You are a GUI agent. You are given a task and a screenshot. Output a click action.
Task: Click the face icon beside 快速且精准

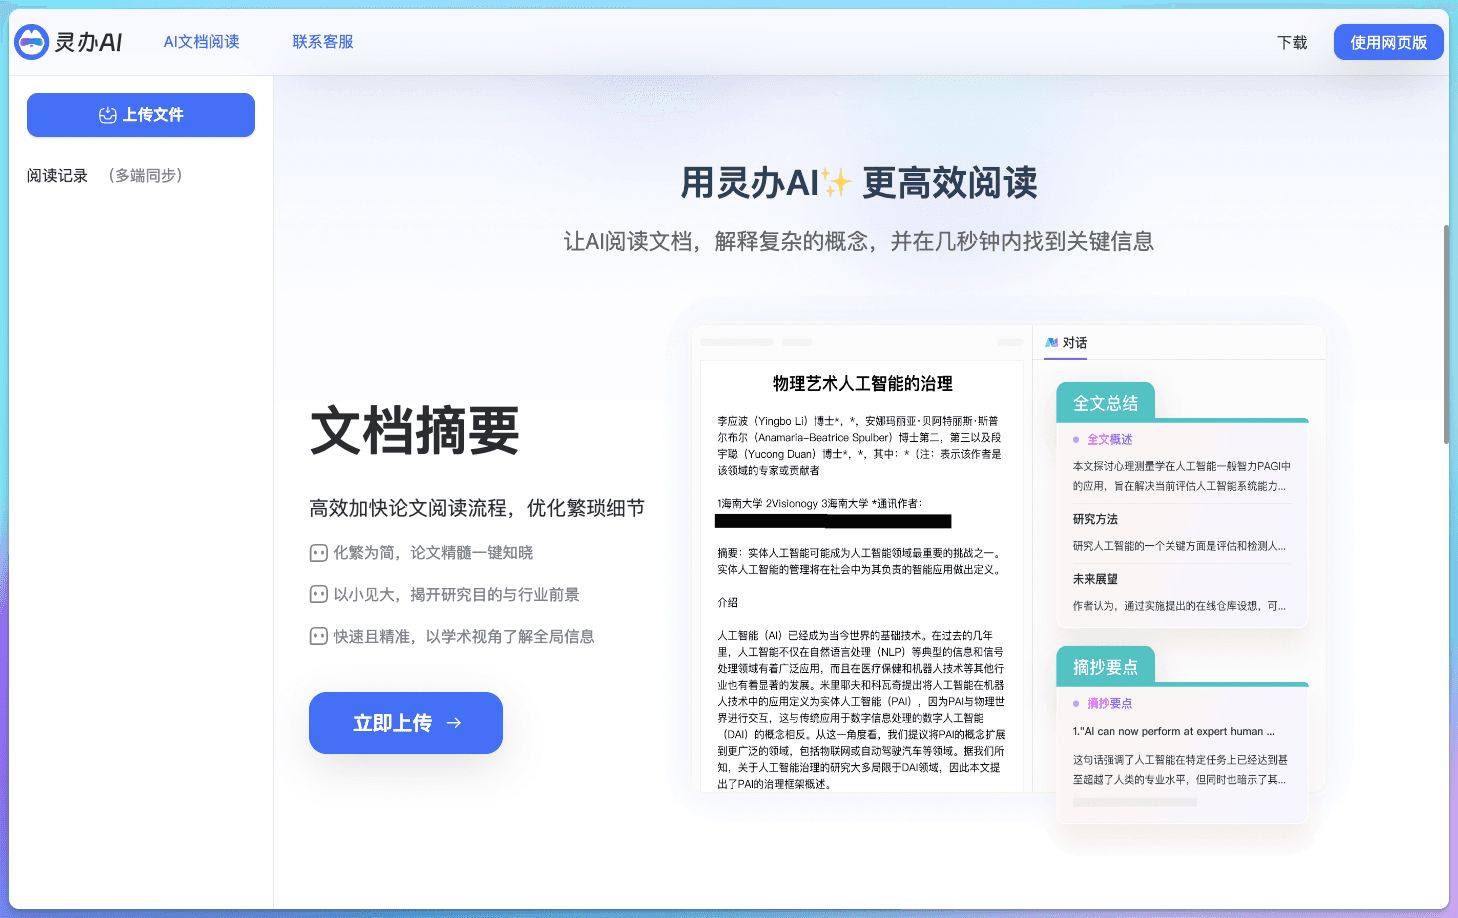(x=318, y=636)
